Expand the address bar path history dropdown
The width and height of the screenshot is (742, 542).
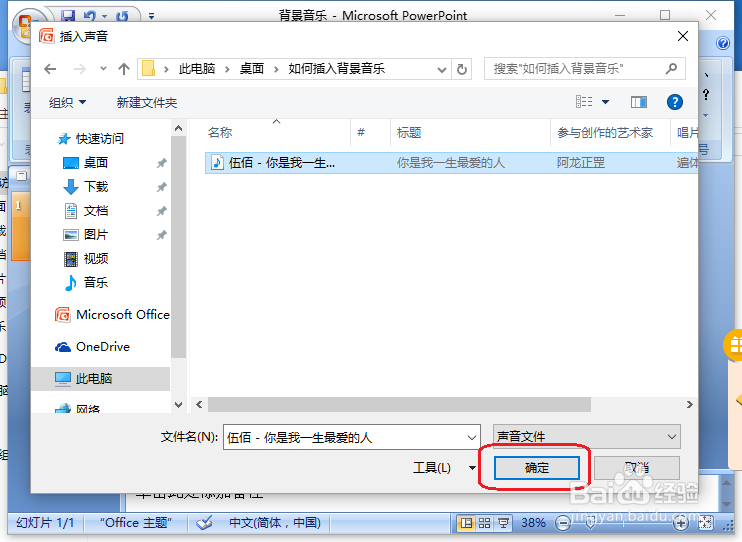[442, 70]
